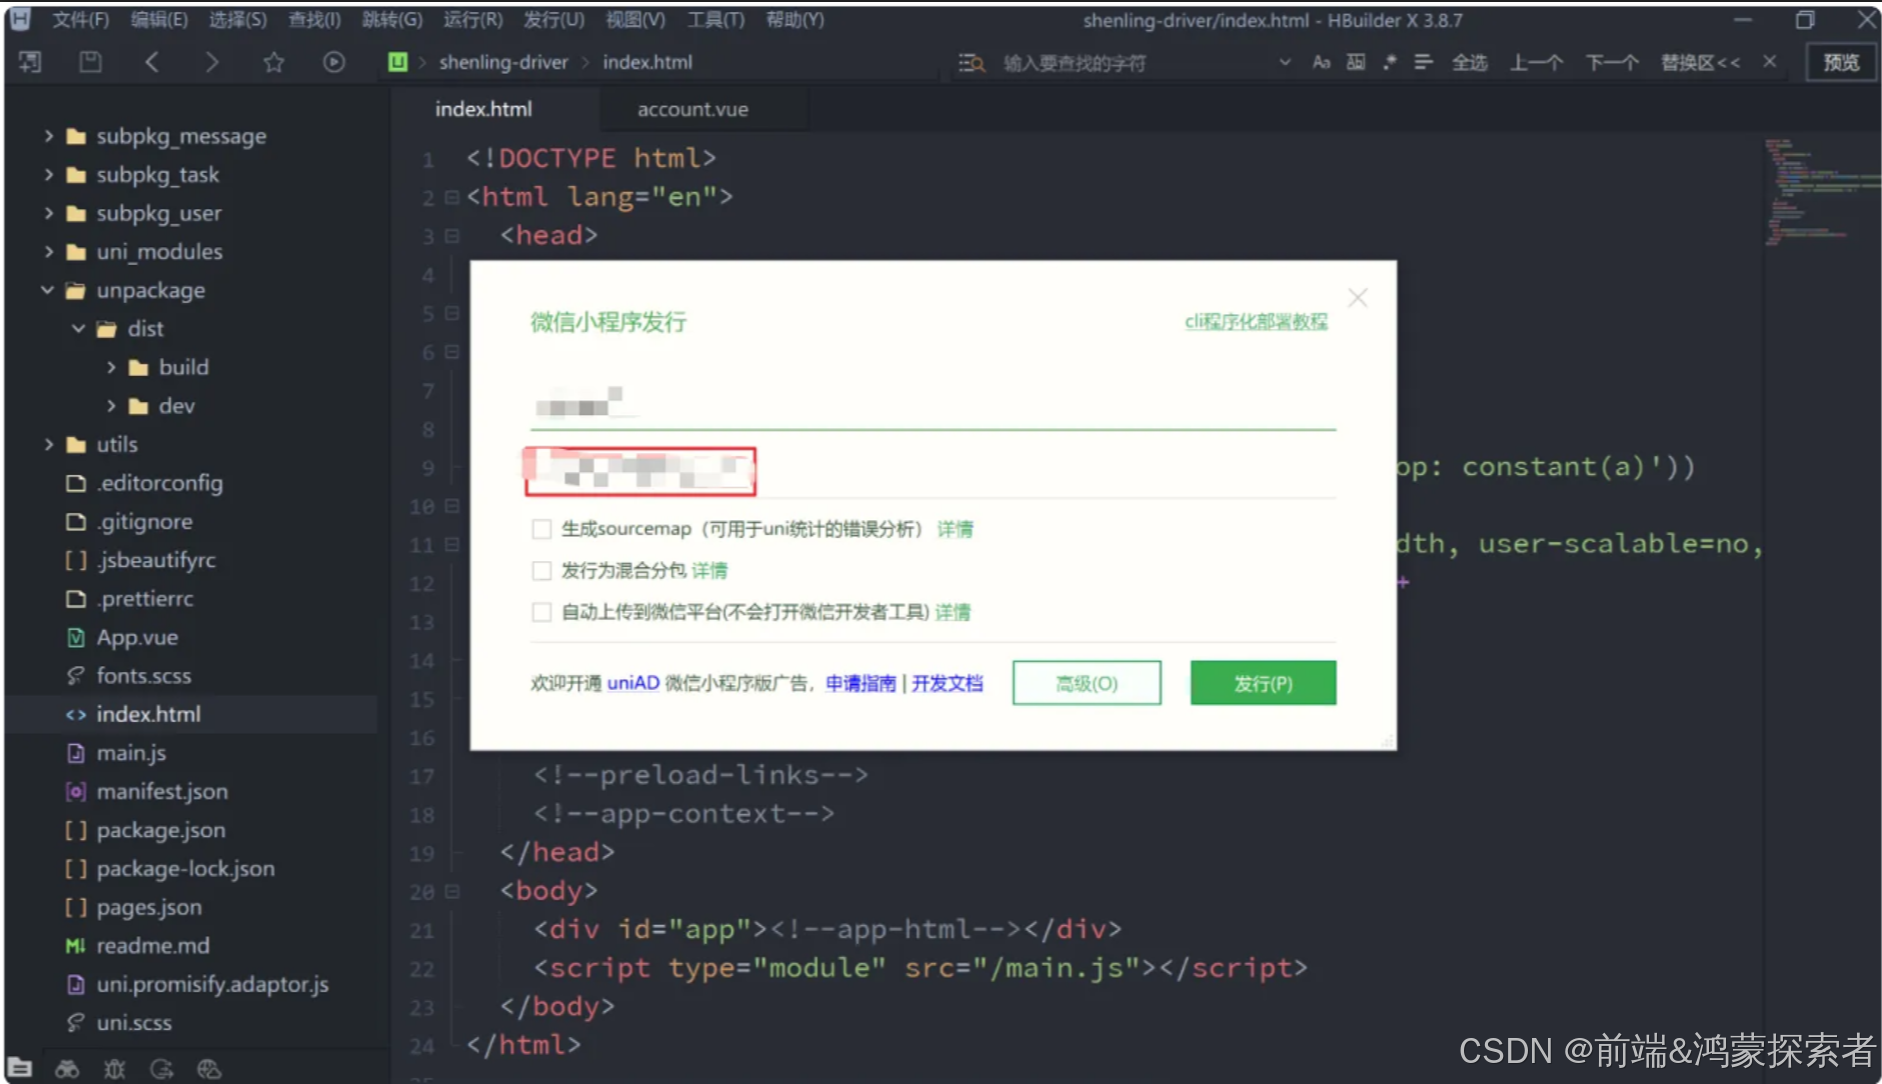Open the readme.md file
The height and width of the screenshot is (1084, 1882).
153,946
